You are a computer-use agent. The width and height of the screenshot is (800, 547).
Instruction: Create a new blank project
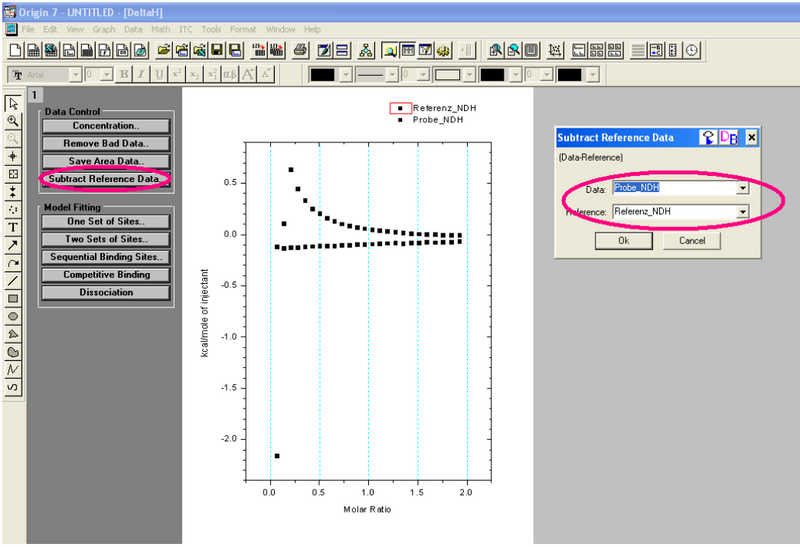15,50
